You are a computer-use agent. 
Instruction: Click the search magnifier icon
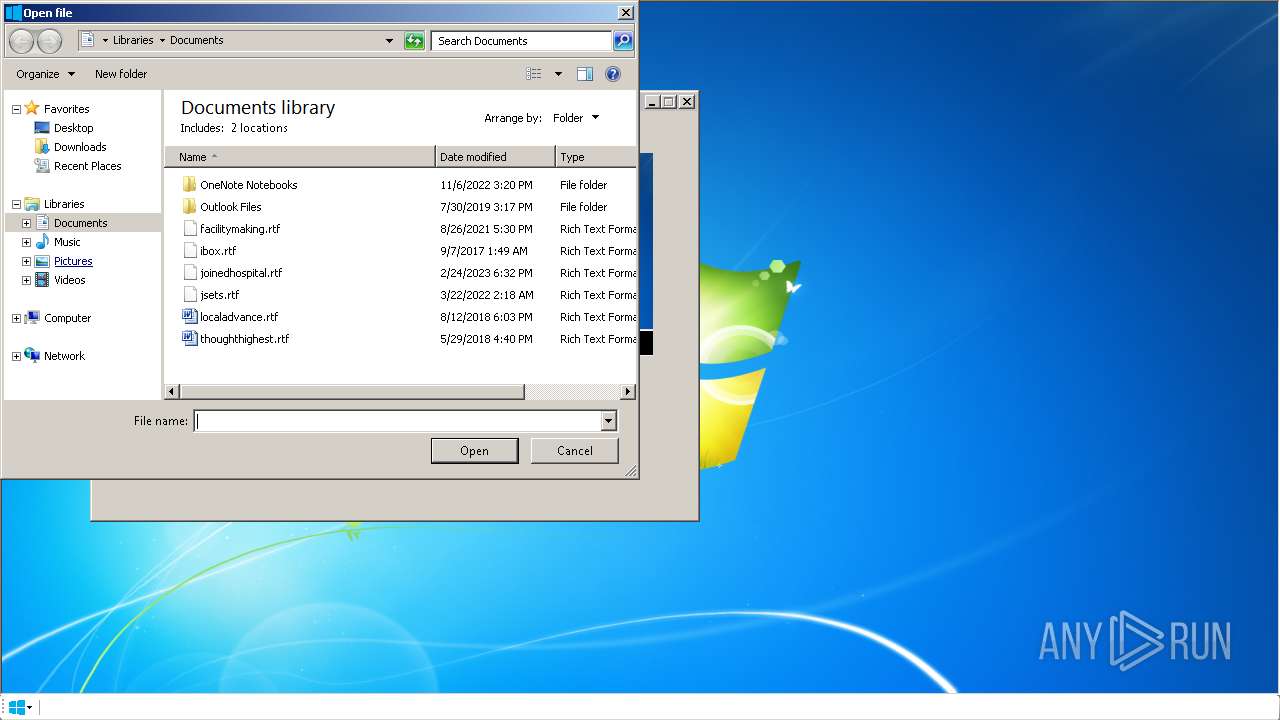click(x=623, y=41)
